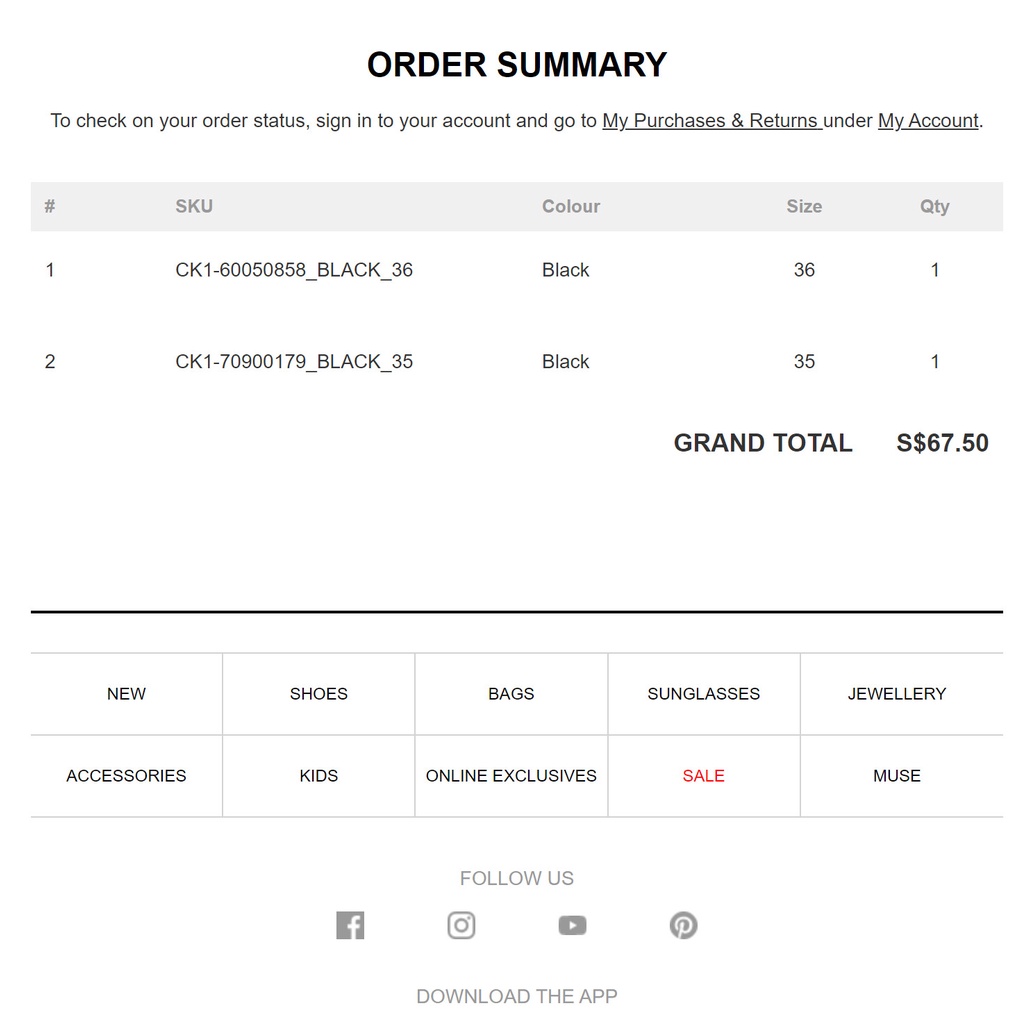Go to the My Account link
Image resolution: width=1024 pixels, height=1024 pixels.
[x=928, y=121]
